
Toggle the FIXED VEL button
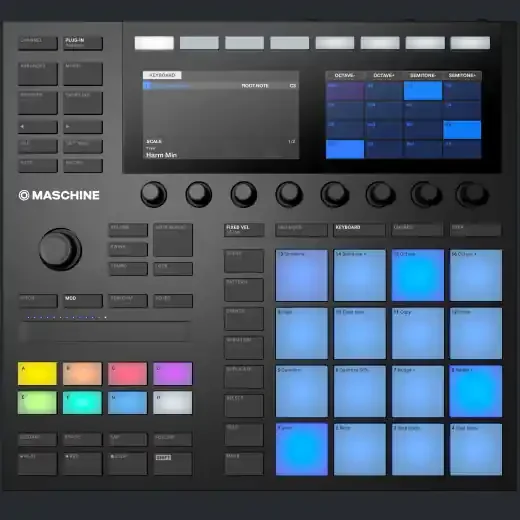click(x=244, y=230)
